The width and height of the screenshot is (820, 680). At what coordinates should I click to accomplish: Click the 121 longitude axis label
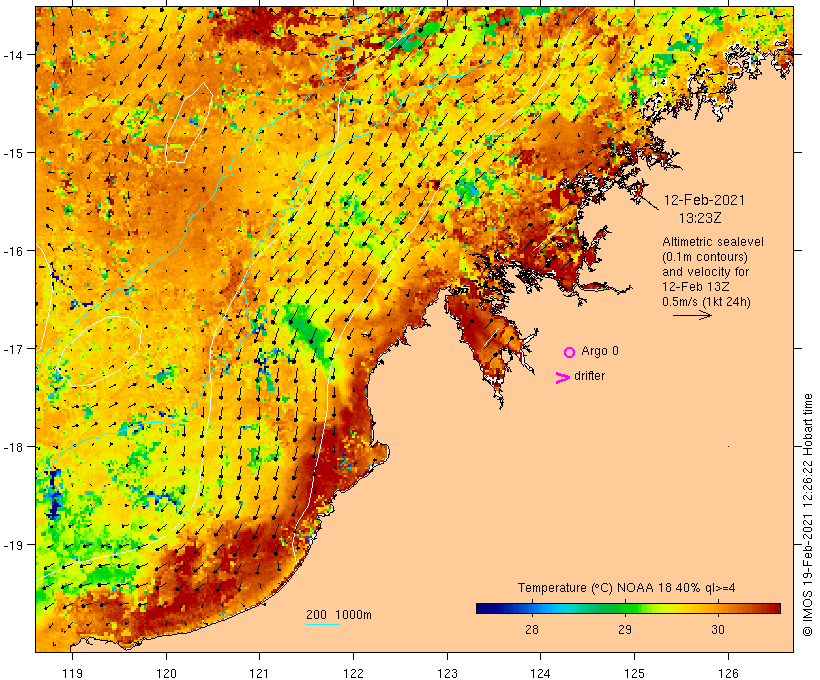pyautogui.click(x=259, y=673)
